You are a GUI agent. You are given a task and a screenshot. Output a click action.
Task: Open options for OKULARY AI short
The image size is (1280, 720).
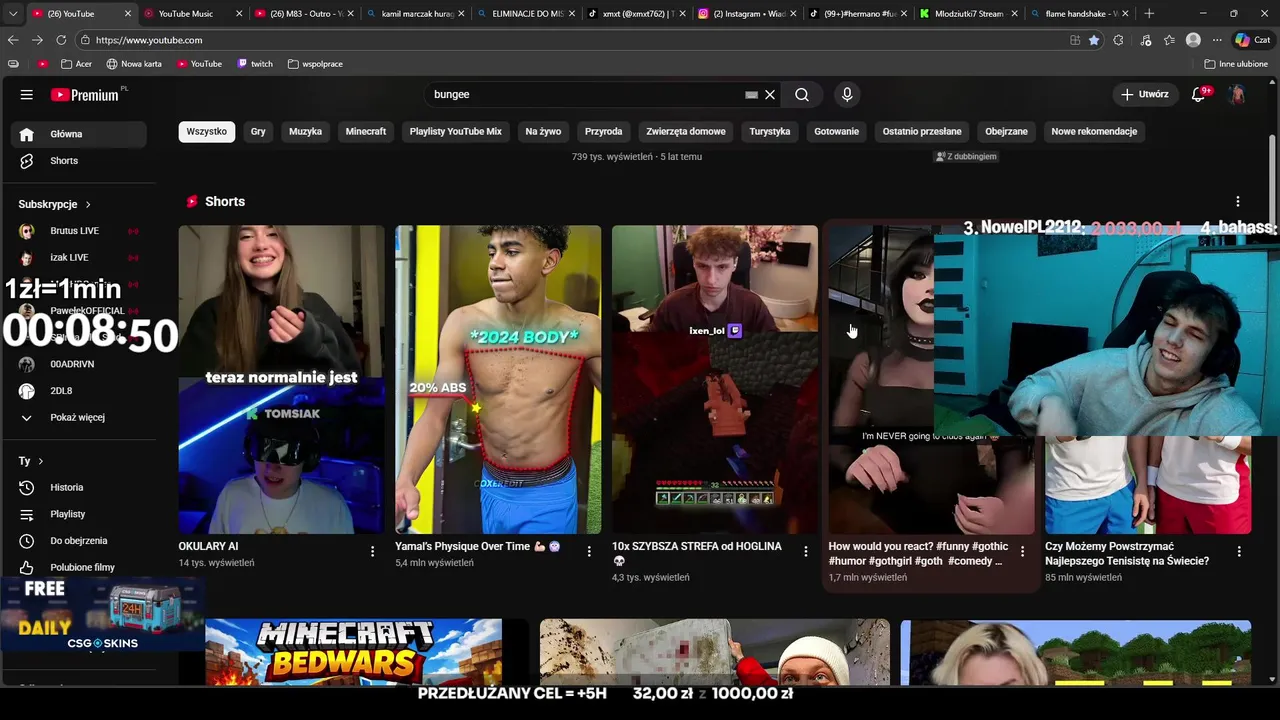point(372,551)
